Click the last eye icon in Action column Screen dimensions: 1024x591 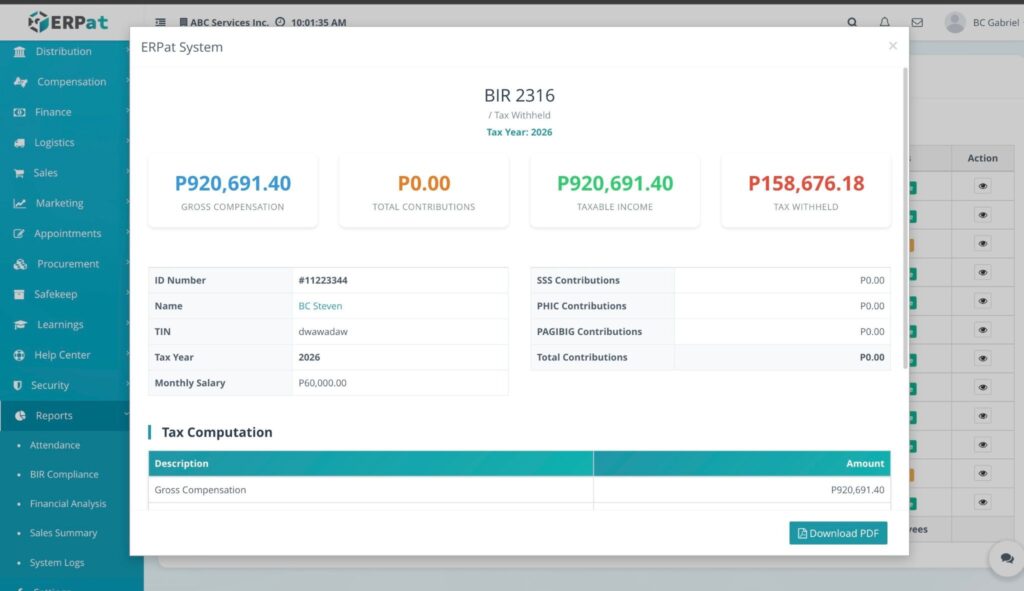[x=982, y=503]
